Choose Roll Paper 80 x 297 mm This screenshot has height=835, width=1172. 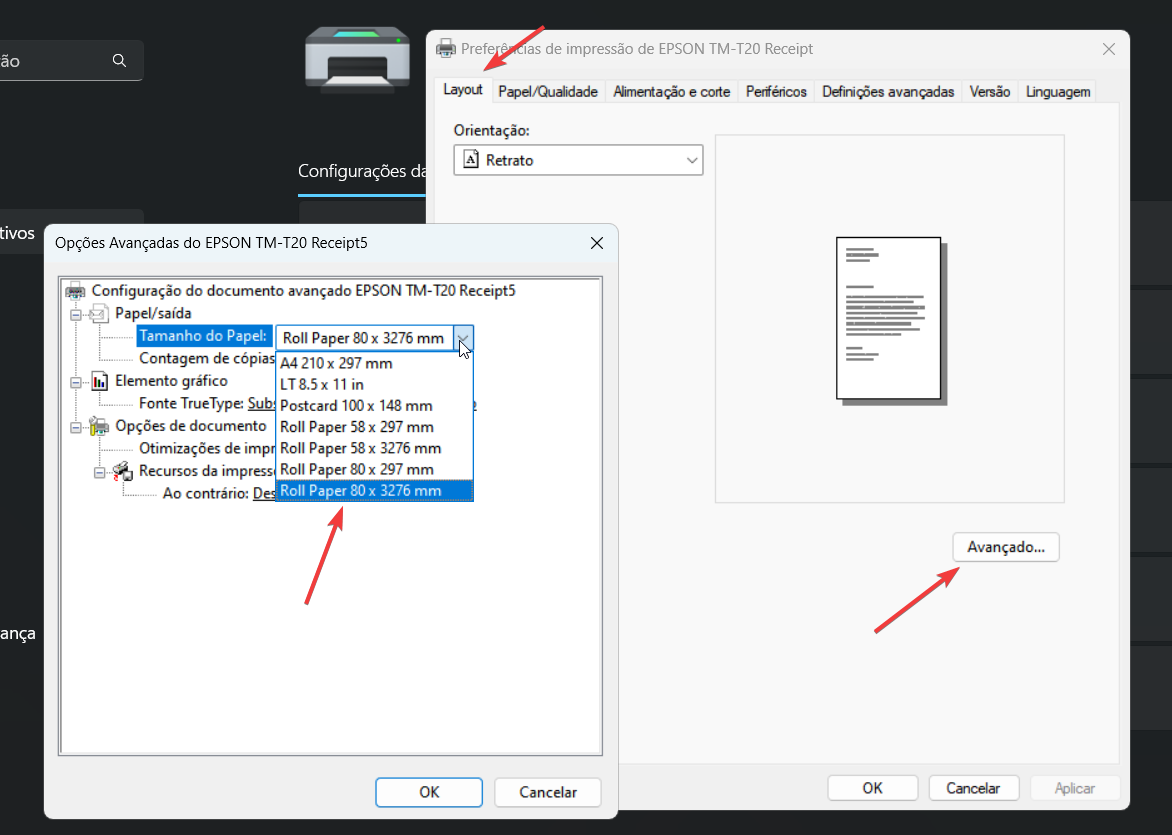374,469
